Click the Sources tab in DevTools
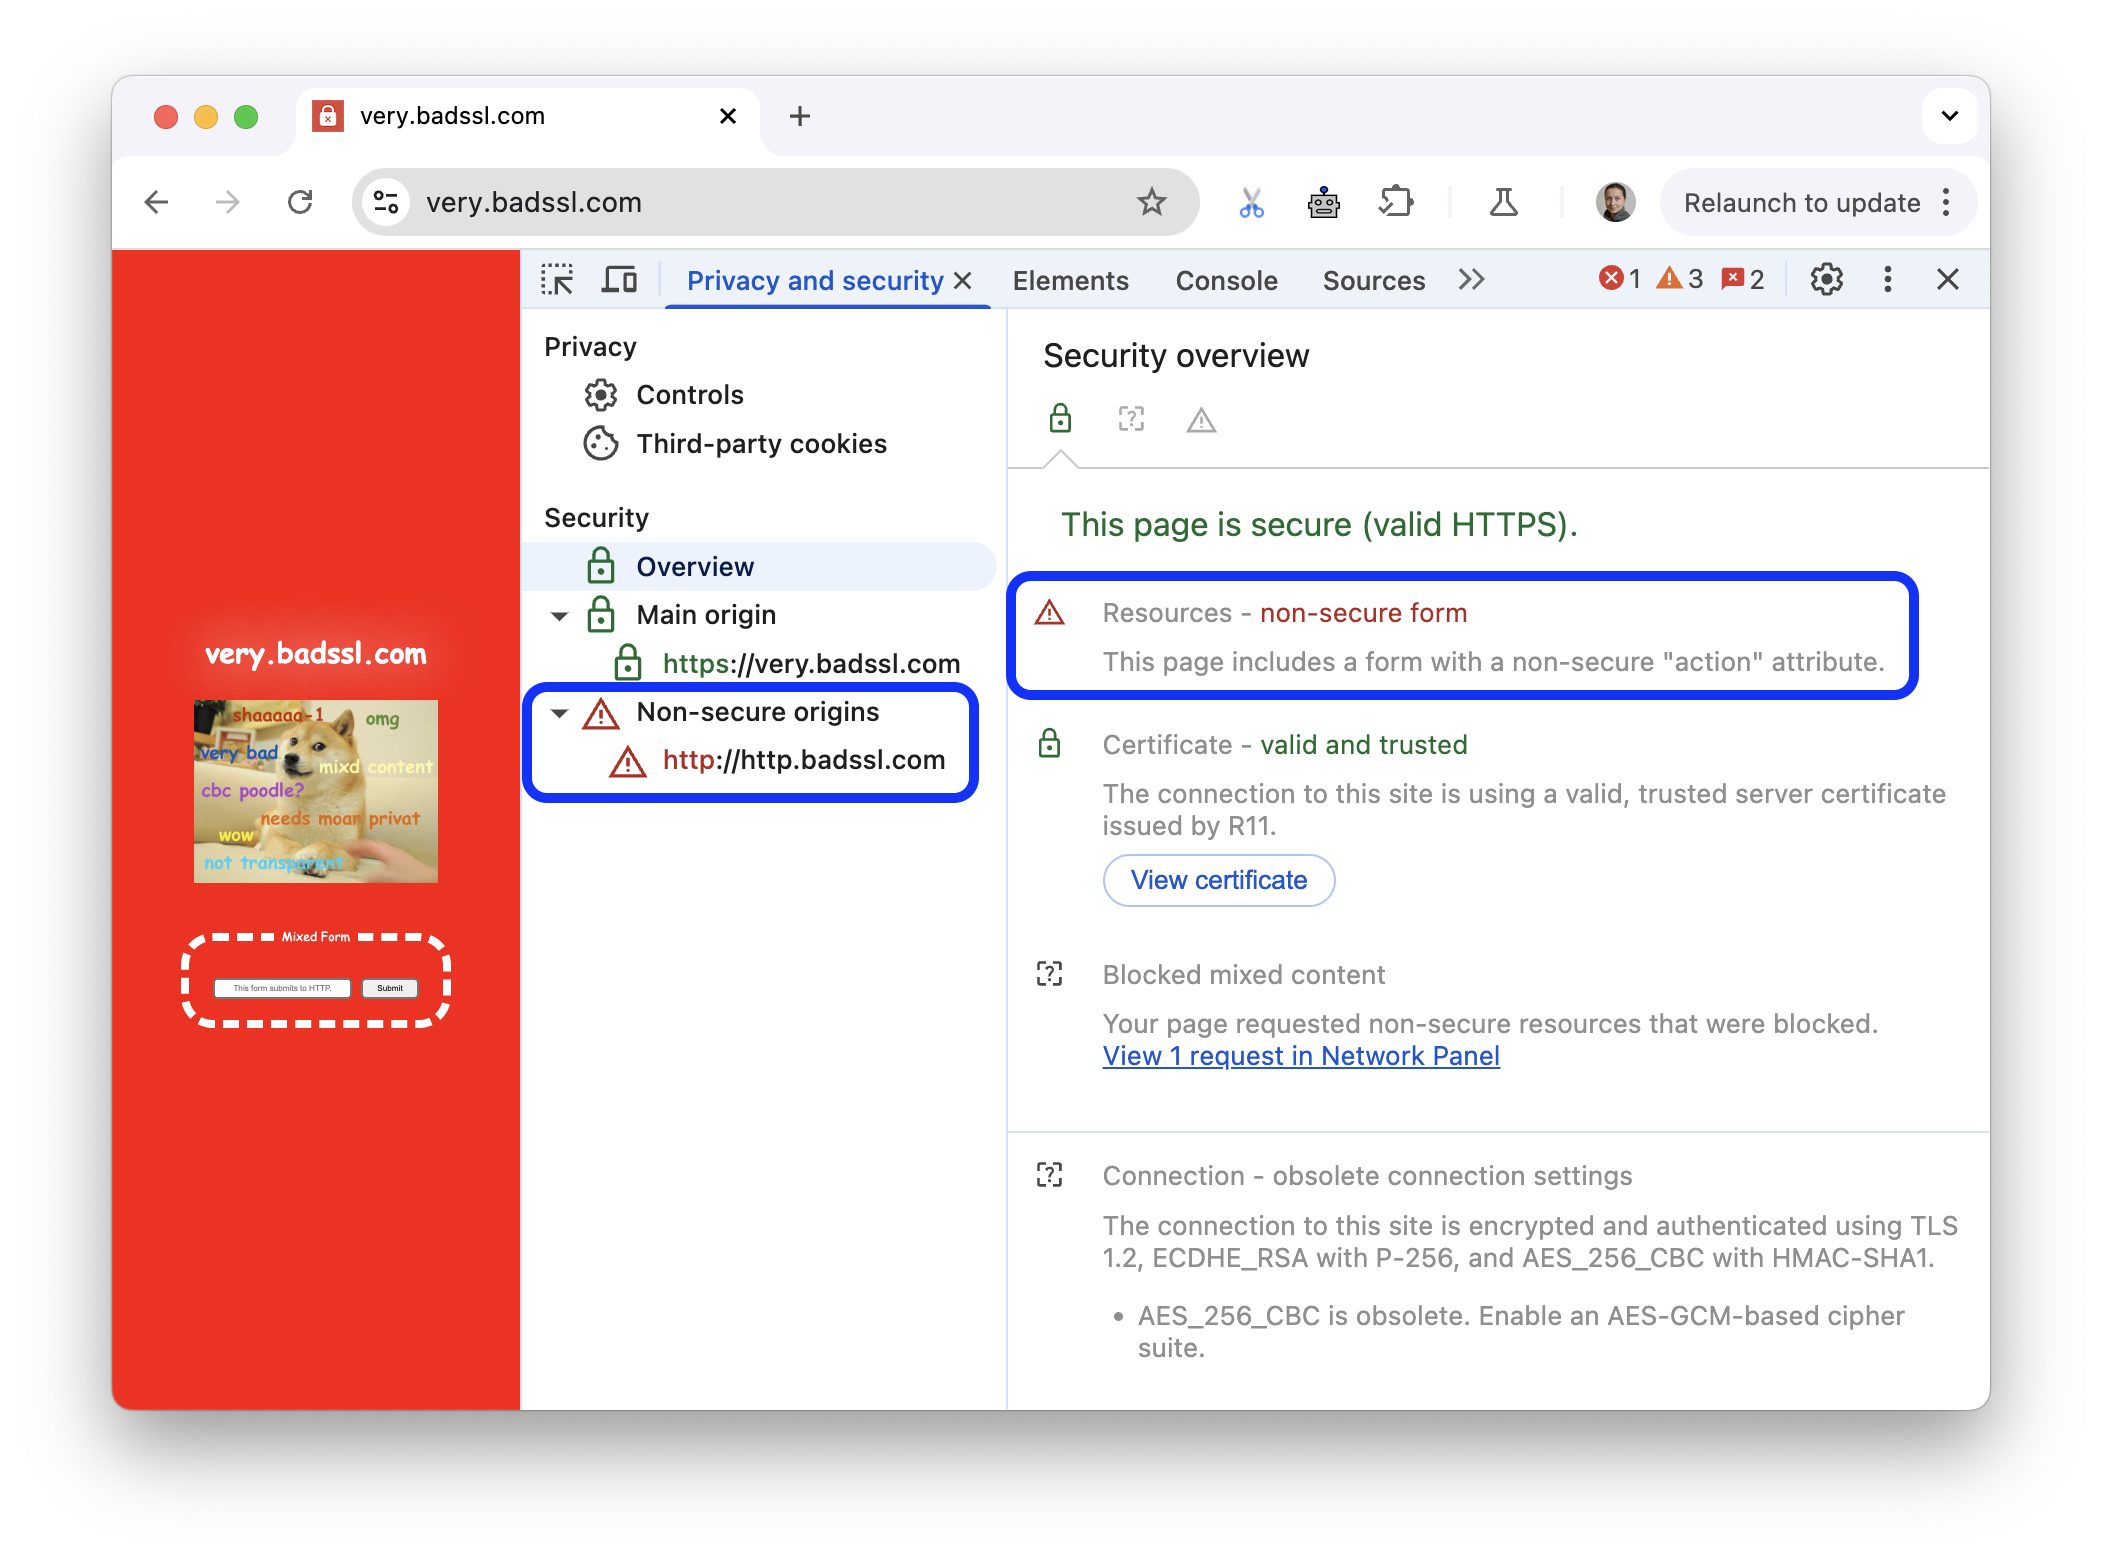This screenshot has width=2102, height=1558. tap(1374, 280)
